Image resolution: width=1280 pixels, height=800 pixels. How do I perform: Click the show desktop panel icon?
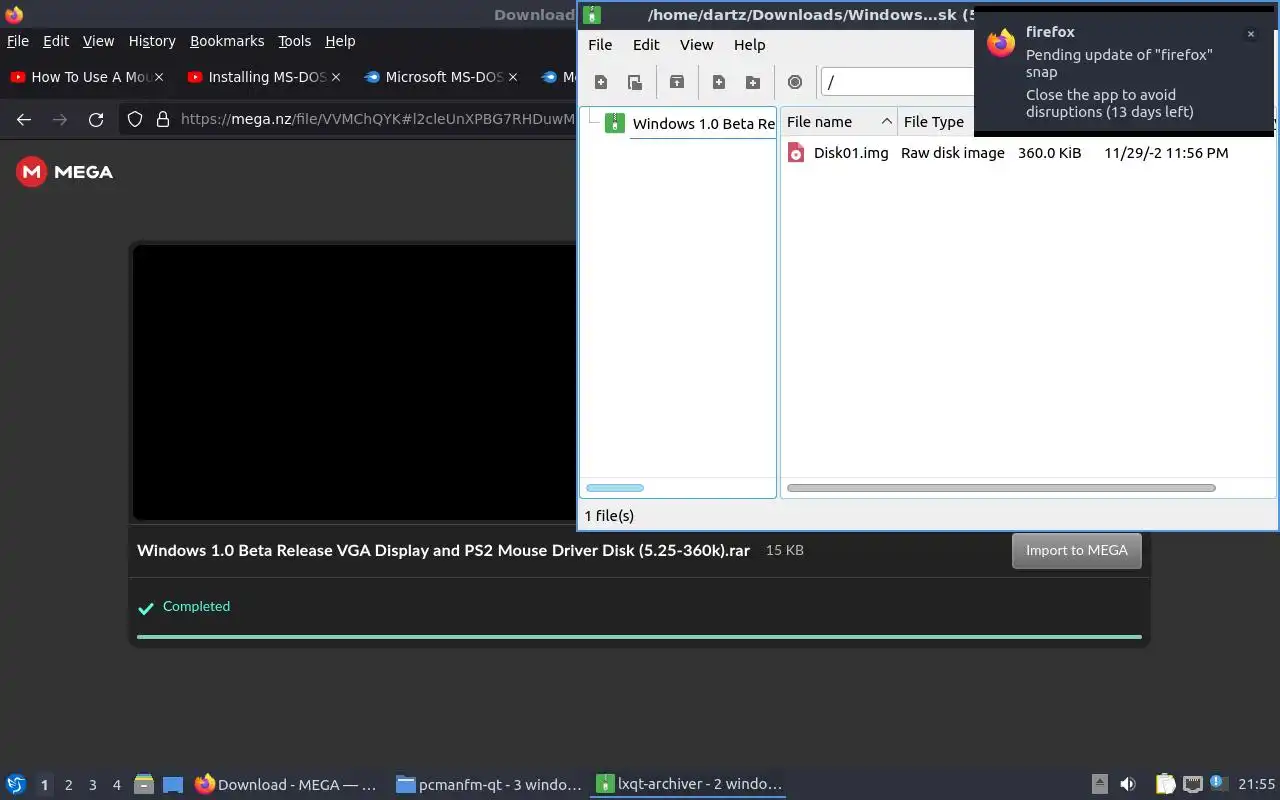pyautogui.click(x=173, y=784)
